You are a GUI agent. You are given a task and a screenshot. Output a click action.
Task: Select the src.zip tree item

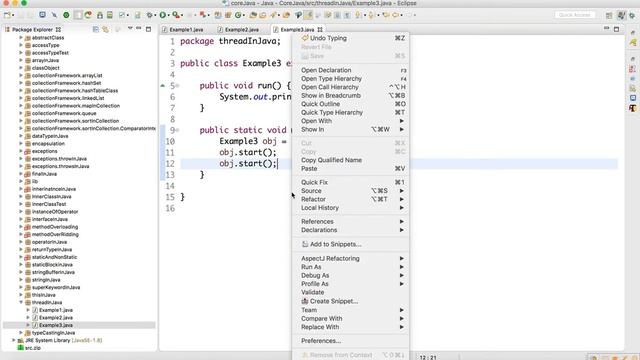click(x=33, y=348)
